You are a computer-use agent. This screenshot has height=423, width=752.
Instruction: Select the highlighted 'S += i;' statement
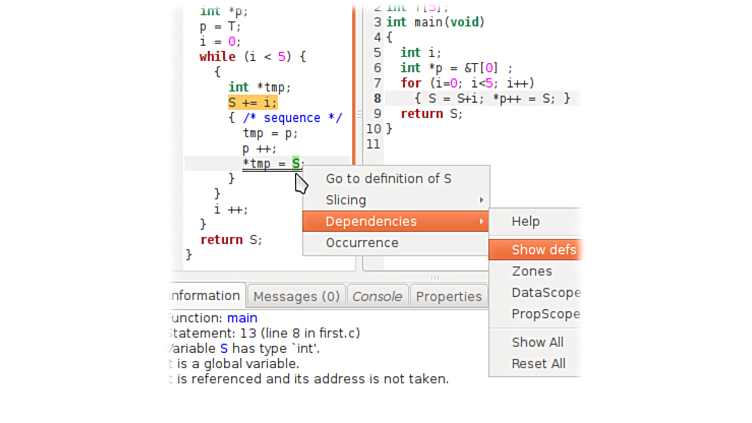point(252,102)
